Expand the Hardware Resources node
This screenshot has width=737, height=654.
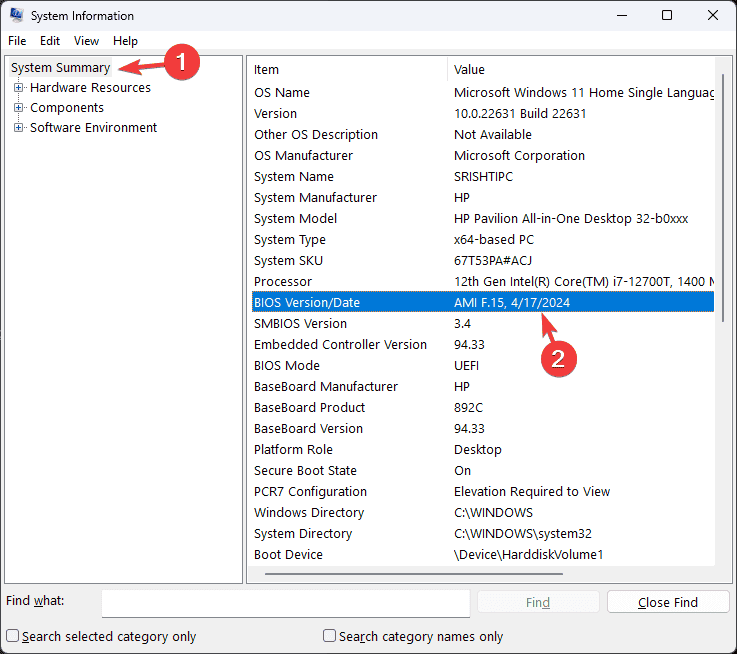pyautogui.click(x=18, y=87)
